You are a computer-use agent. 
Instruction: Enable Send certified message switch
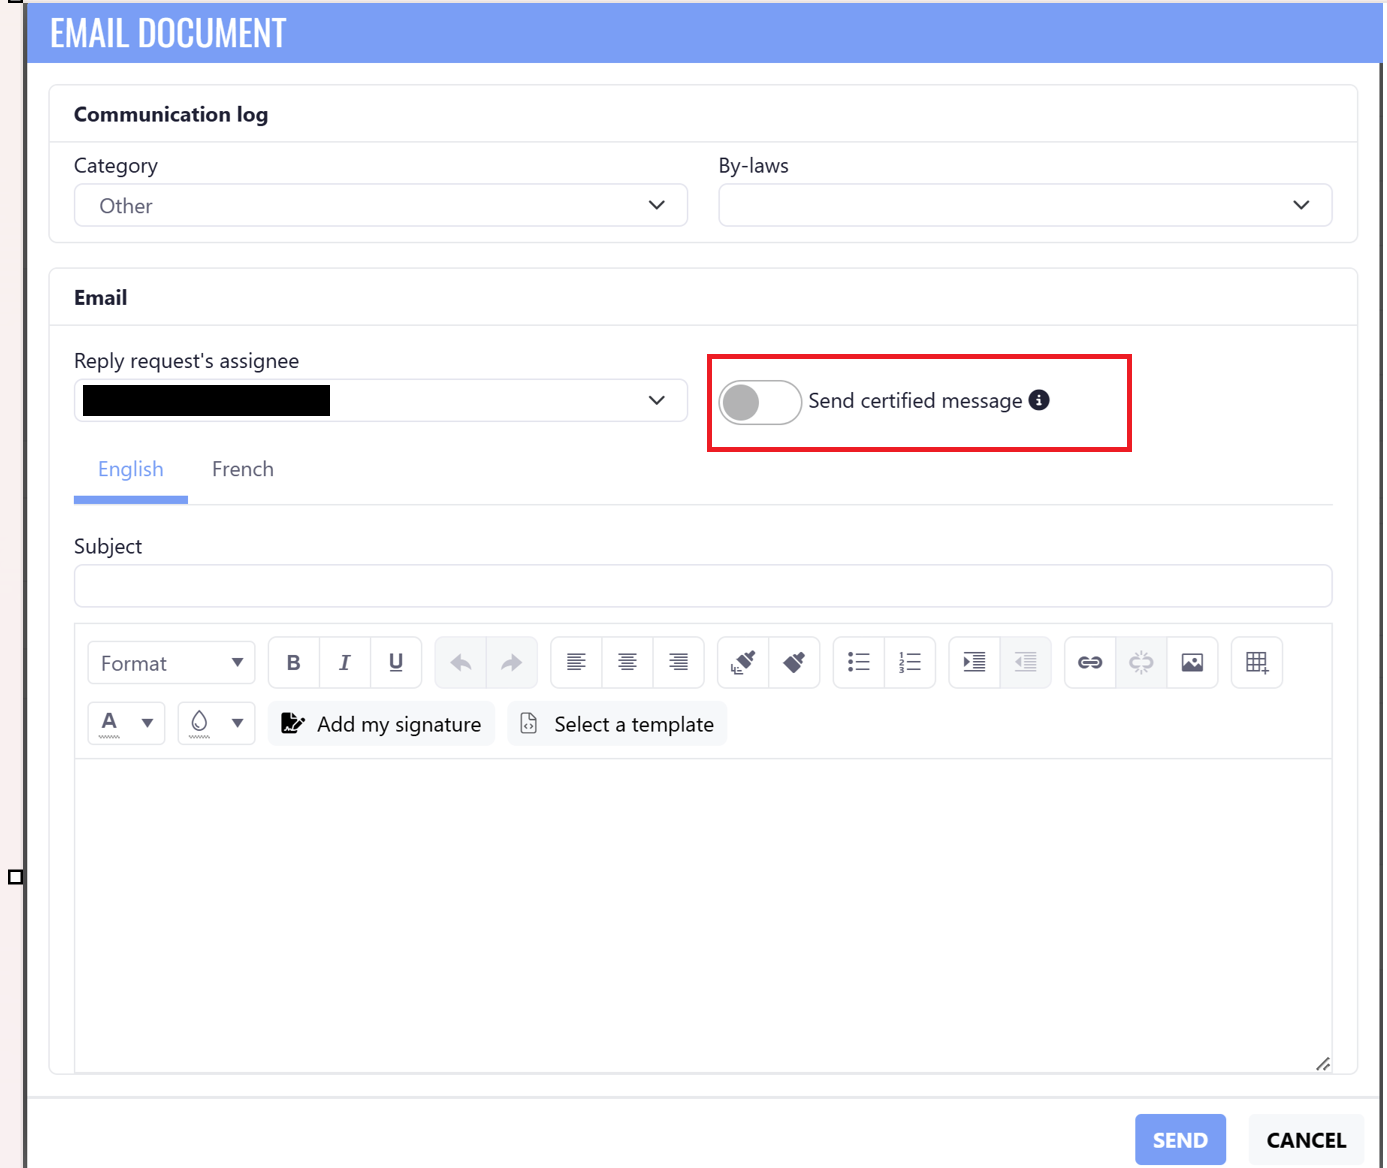tap(760, 402)
